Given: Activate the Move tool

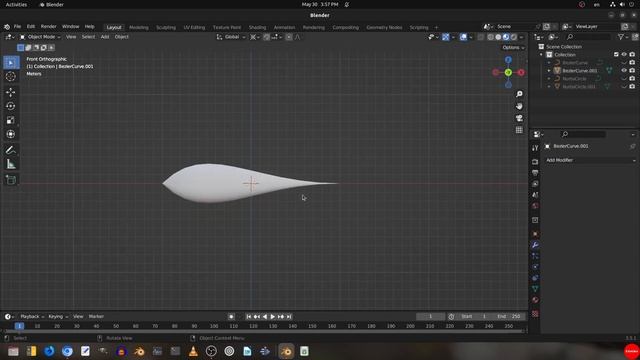Looking at the screenshot, I should click(11, 92).
